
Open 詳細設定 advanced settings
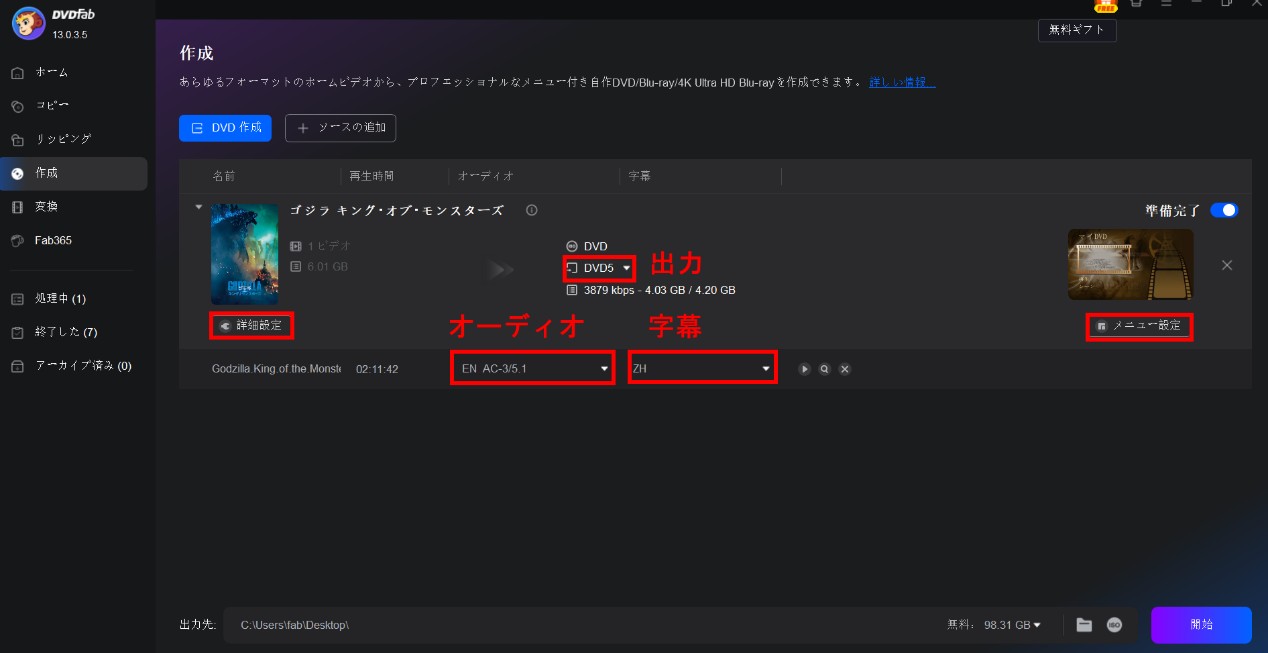pos(252,325)
